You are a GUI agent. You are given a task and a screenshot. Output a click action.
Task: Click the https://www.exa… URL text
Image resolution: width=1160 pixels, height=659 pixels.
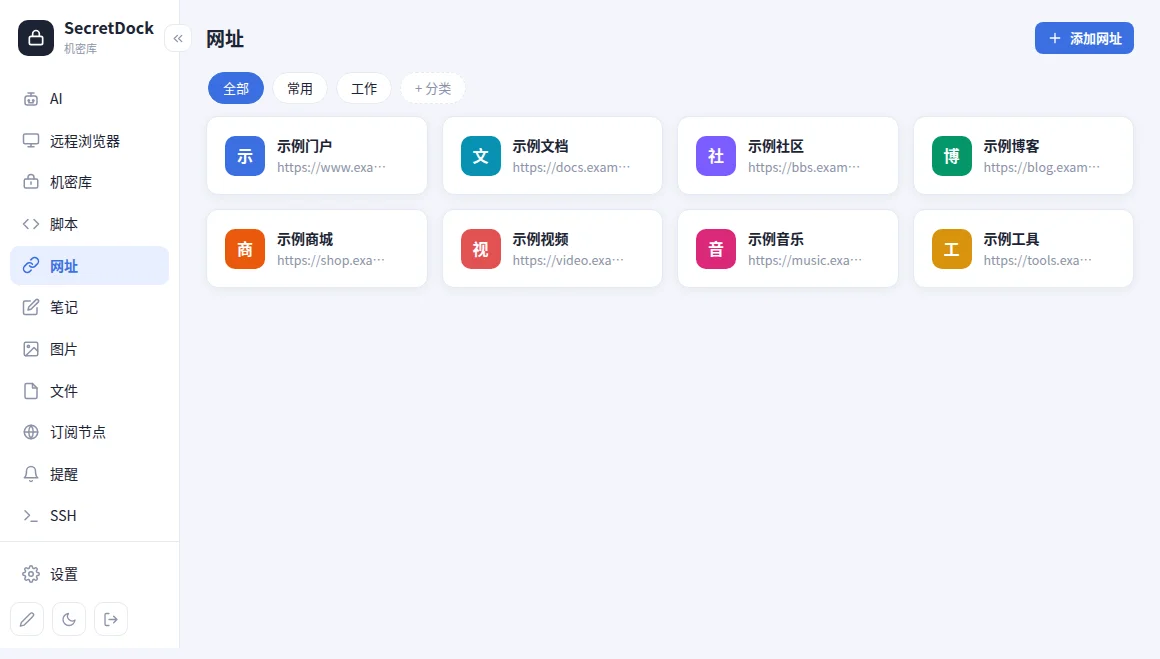331,167
